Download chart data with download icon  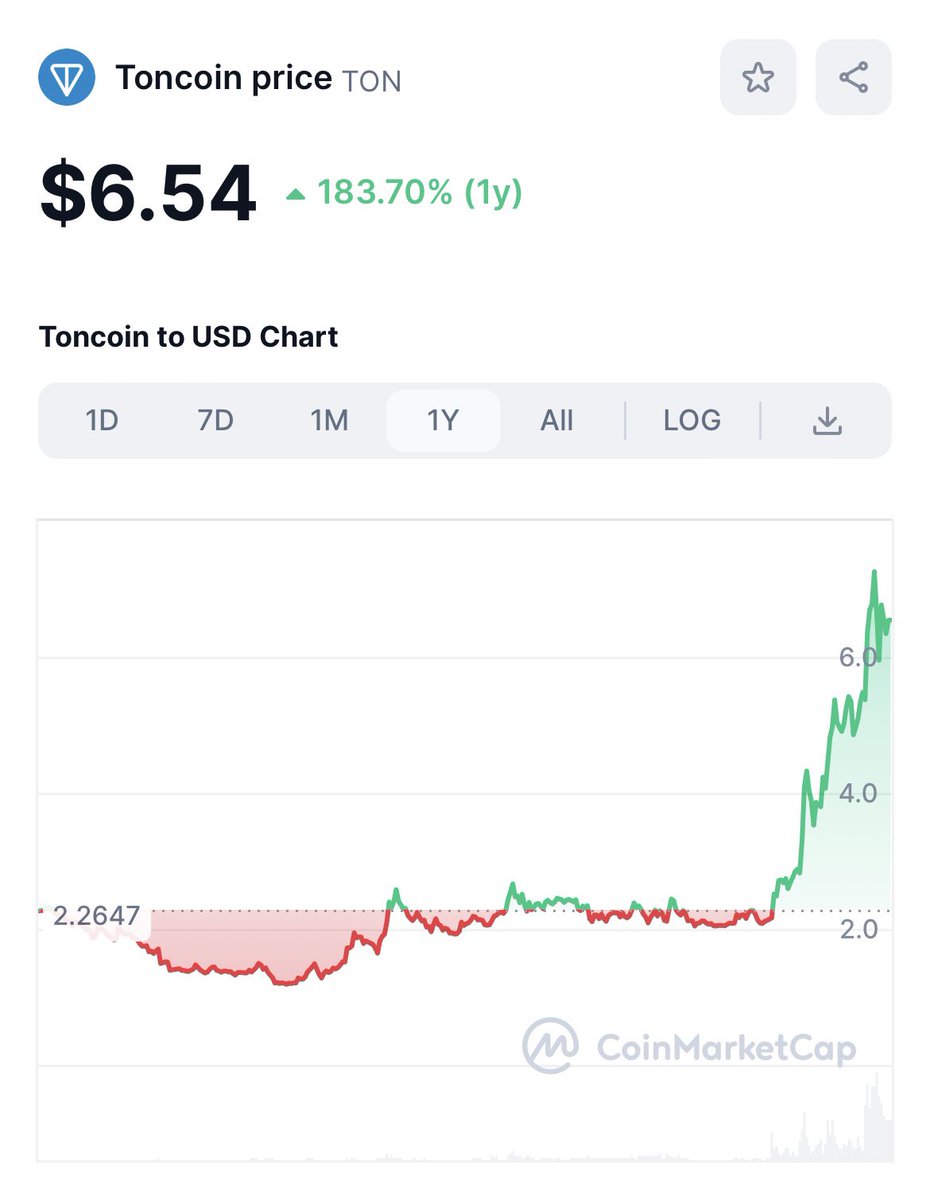click(826, 421)
